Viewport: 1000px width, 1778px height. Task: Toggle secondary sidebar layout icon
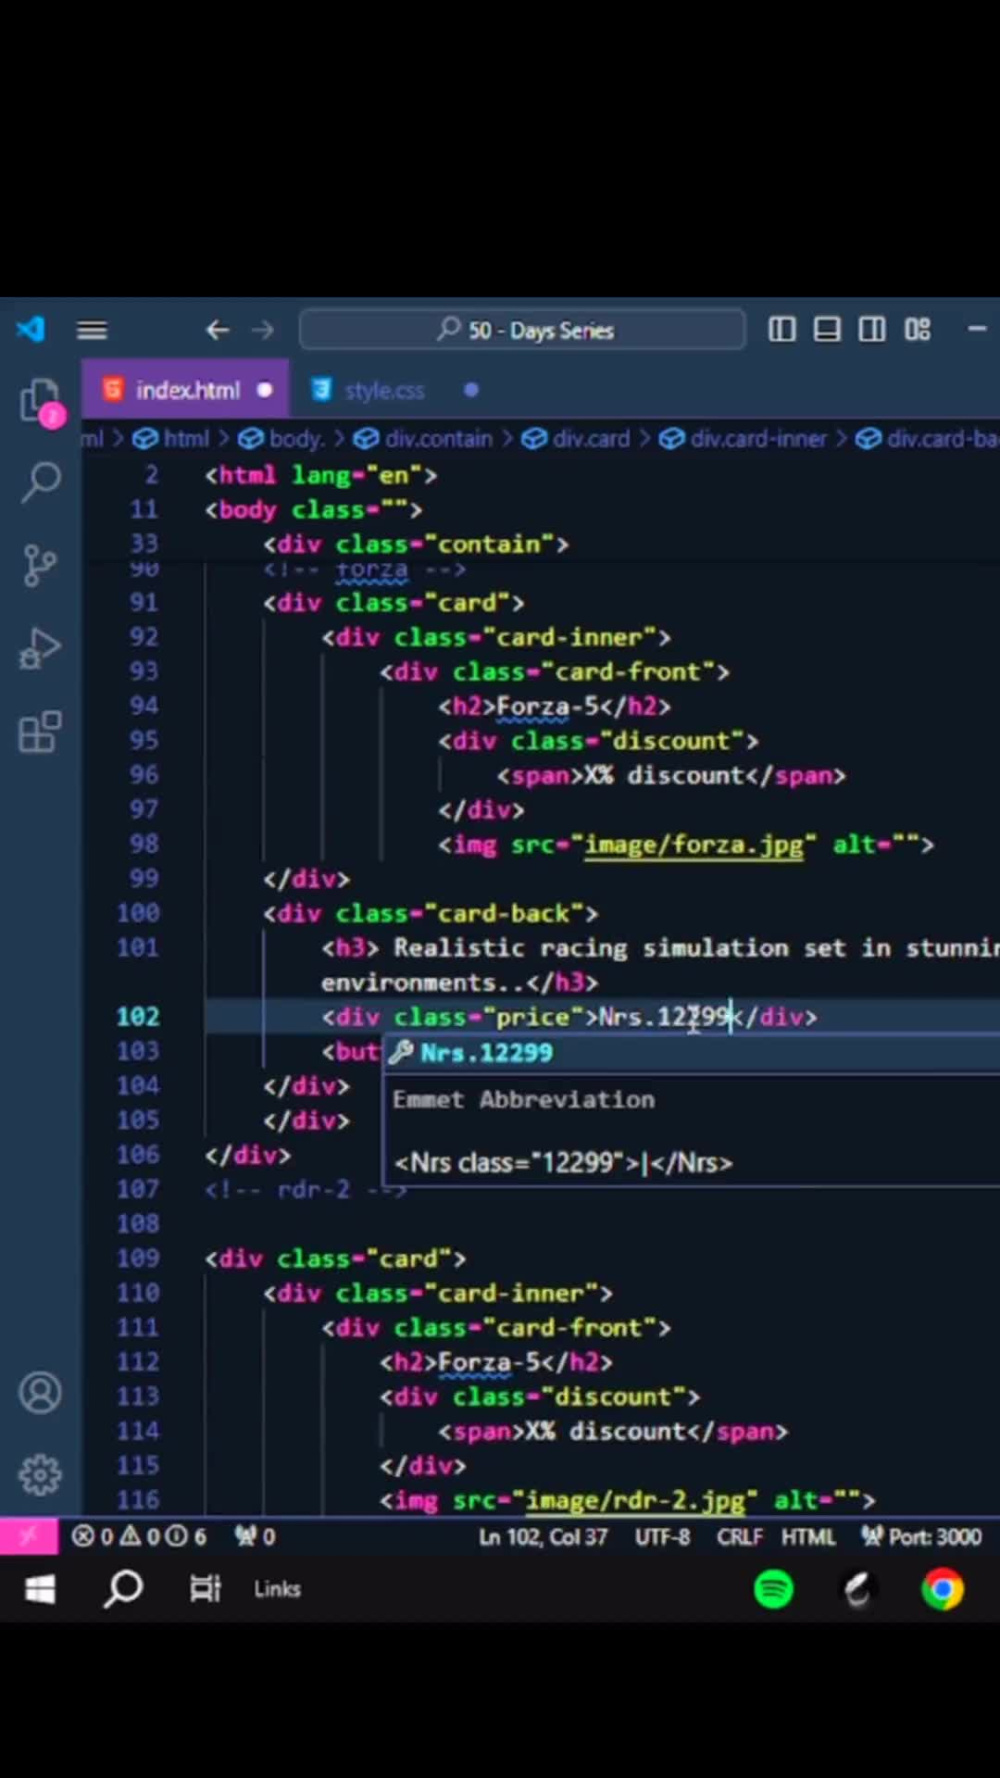tap(872, 329)
